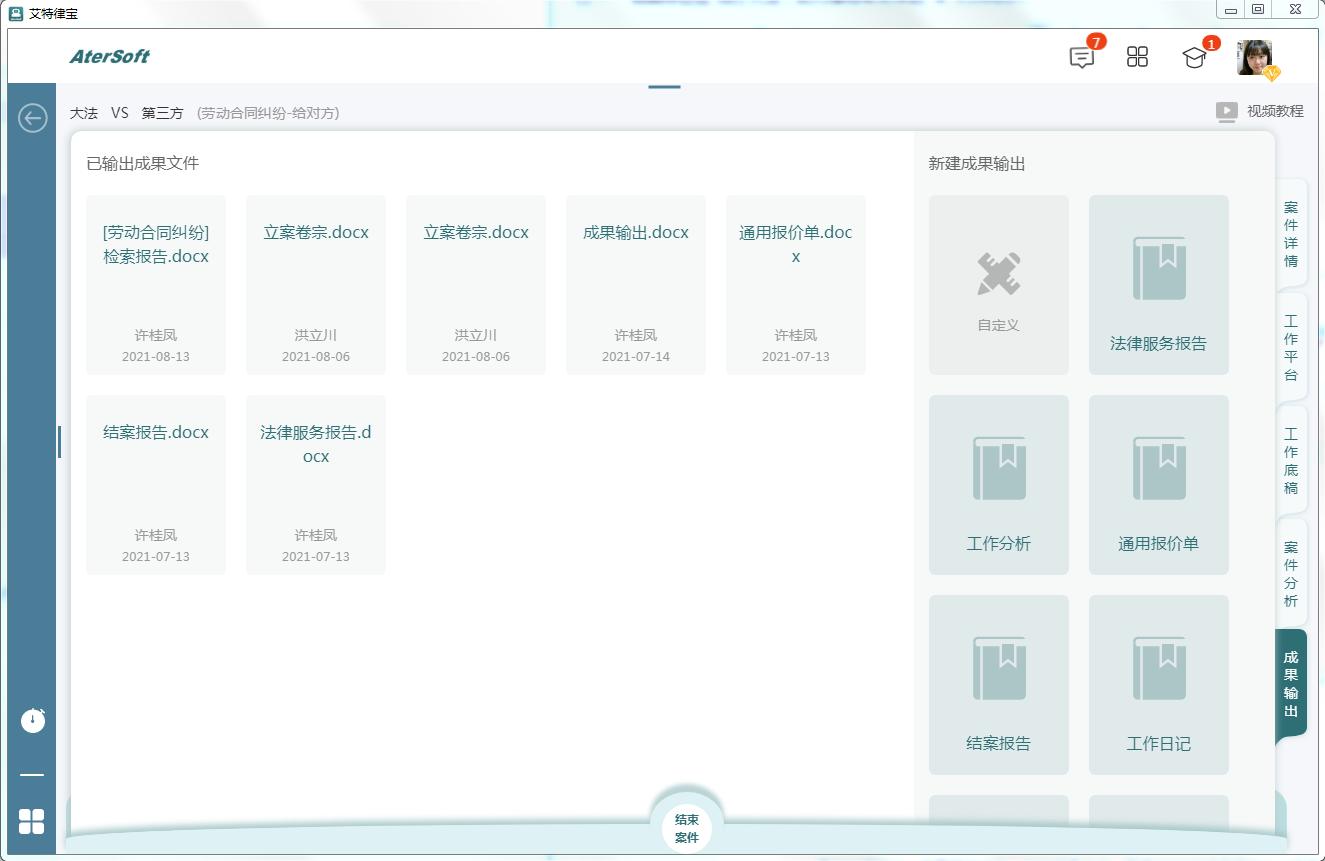
Task: Click the graduation cap learning icon
Action: 1194,57
